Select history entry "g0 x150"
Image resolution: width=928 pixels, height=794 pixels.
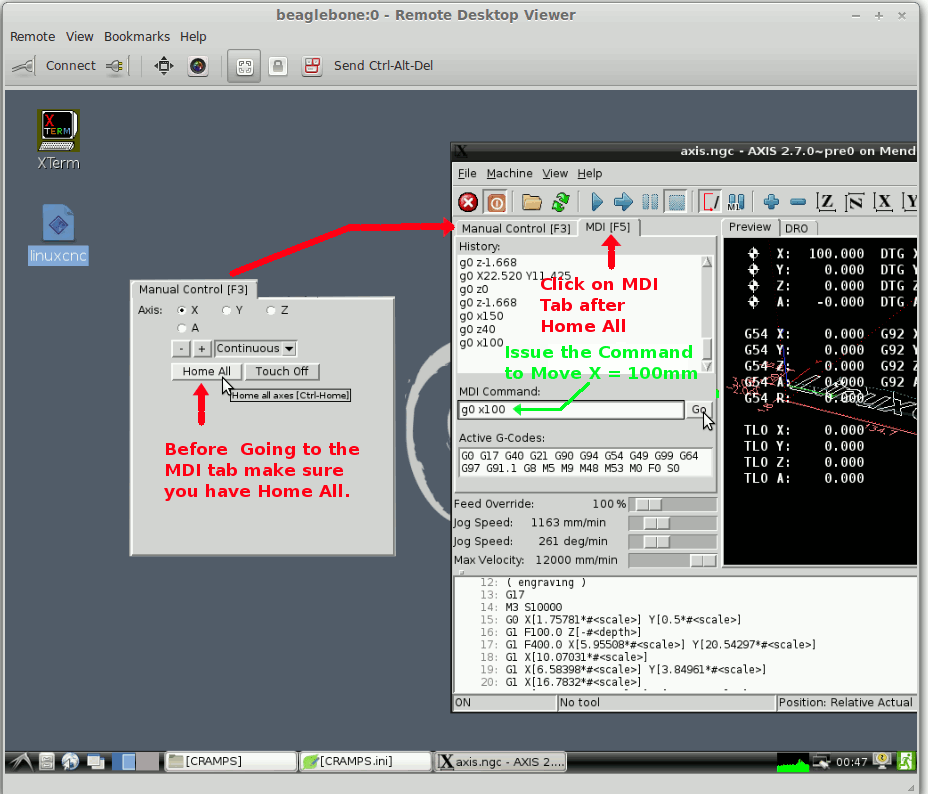click(481, 316)
